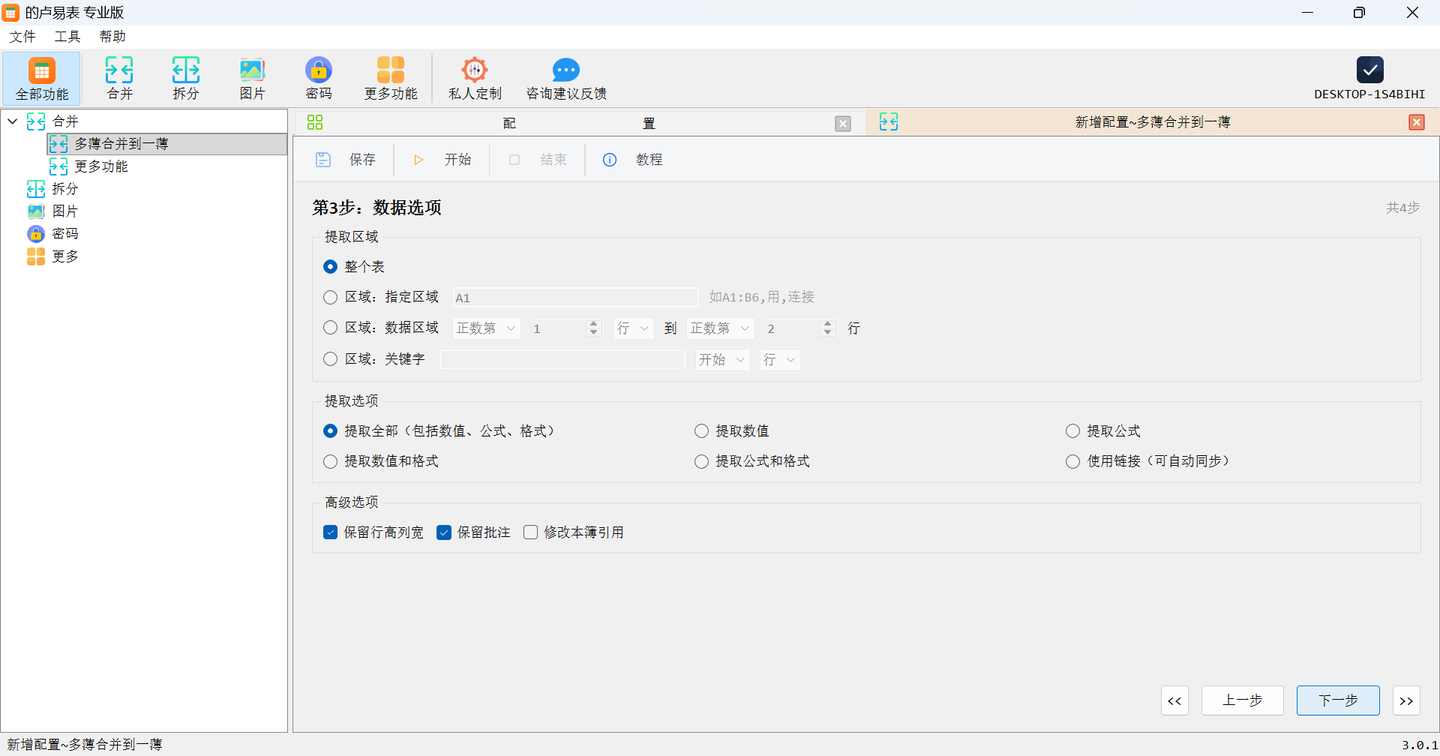Click the 结束 stop icon
The width and height of the screenshot is (1440, 756).
(514, 160)
